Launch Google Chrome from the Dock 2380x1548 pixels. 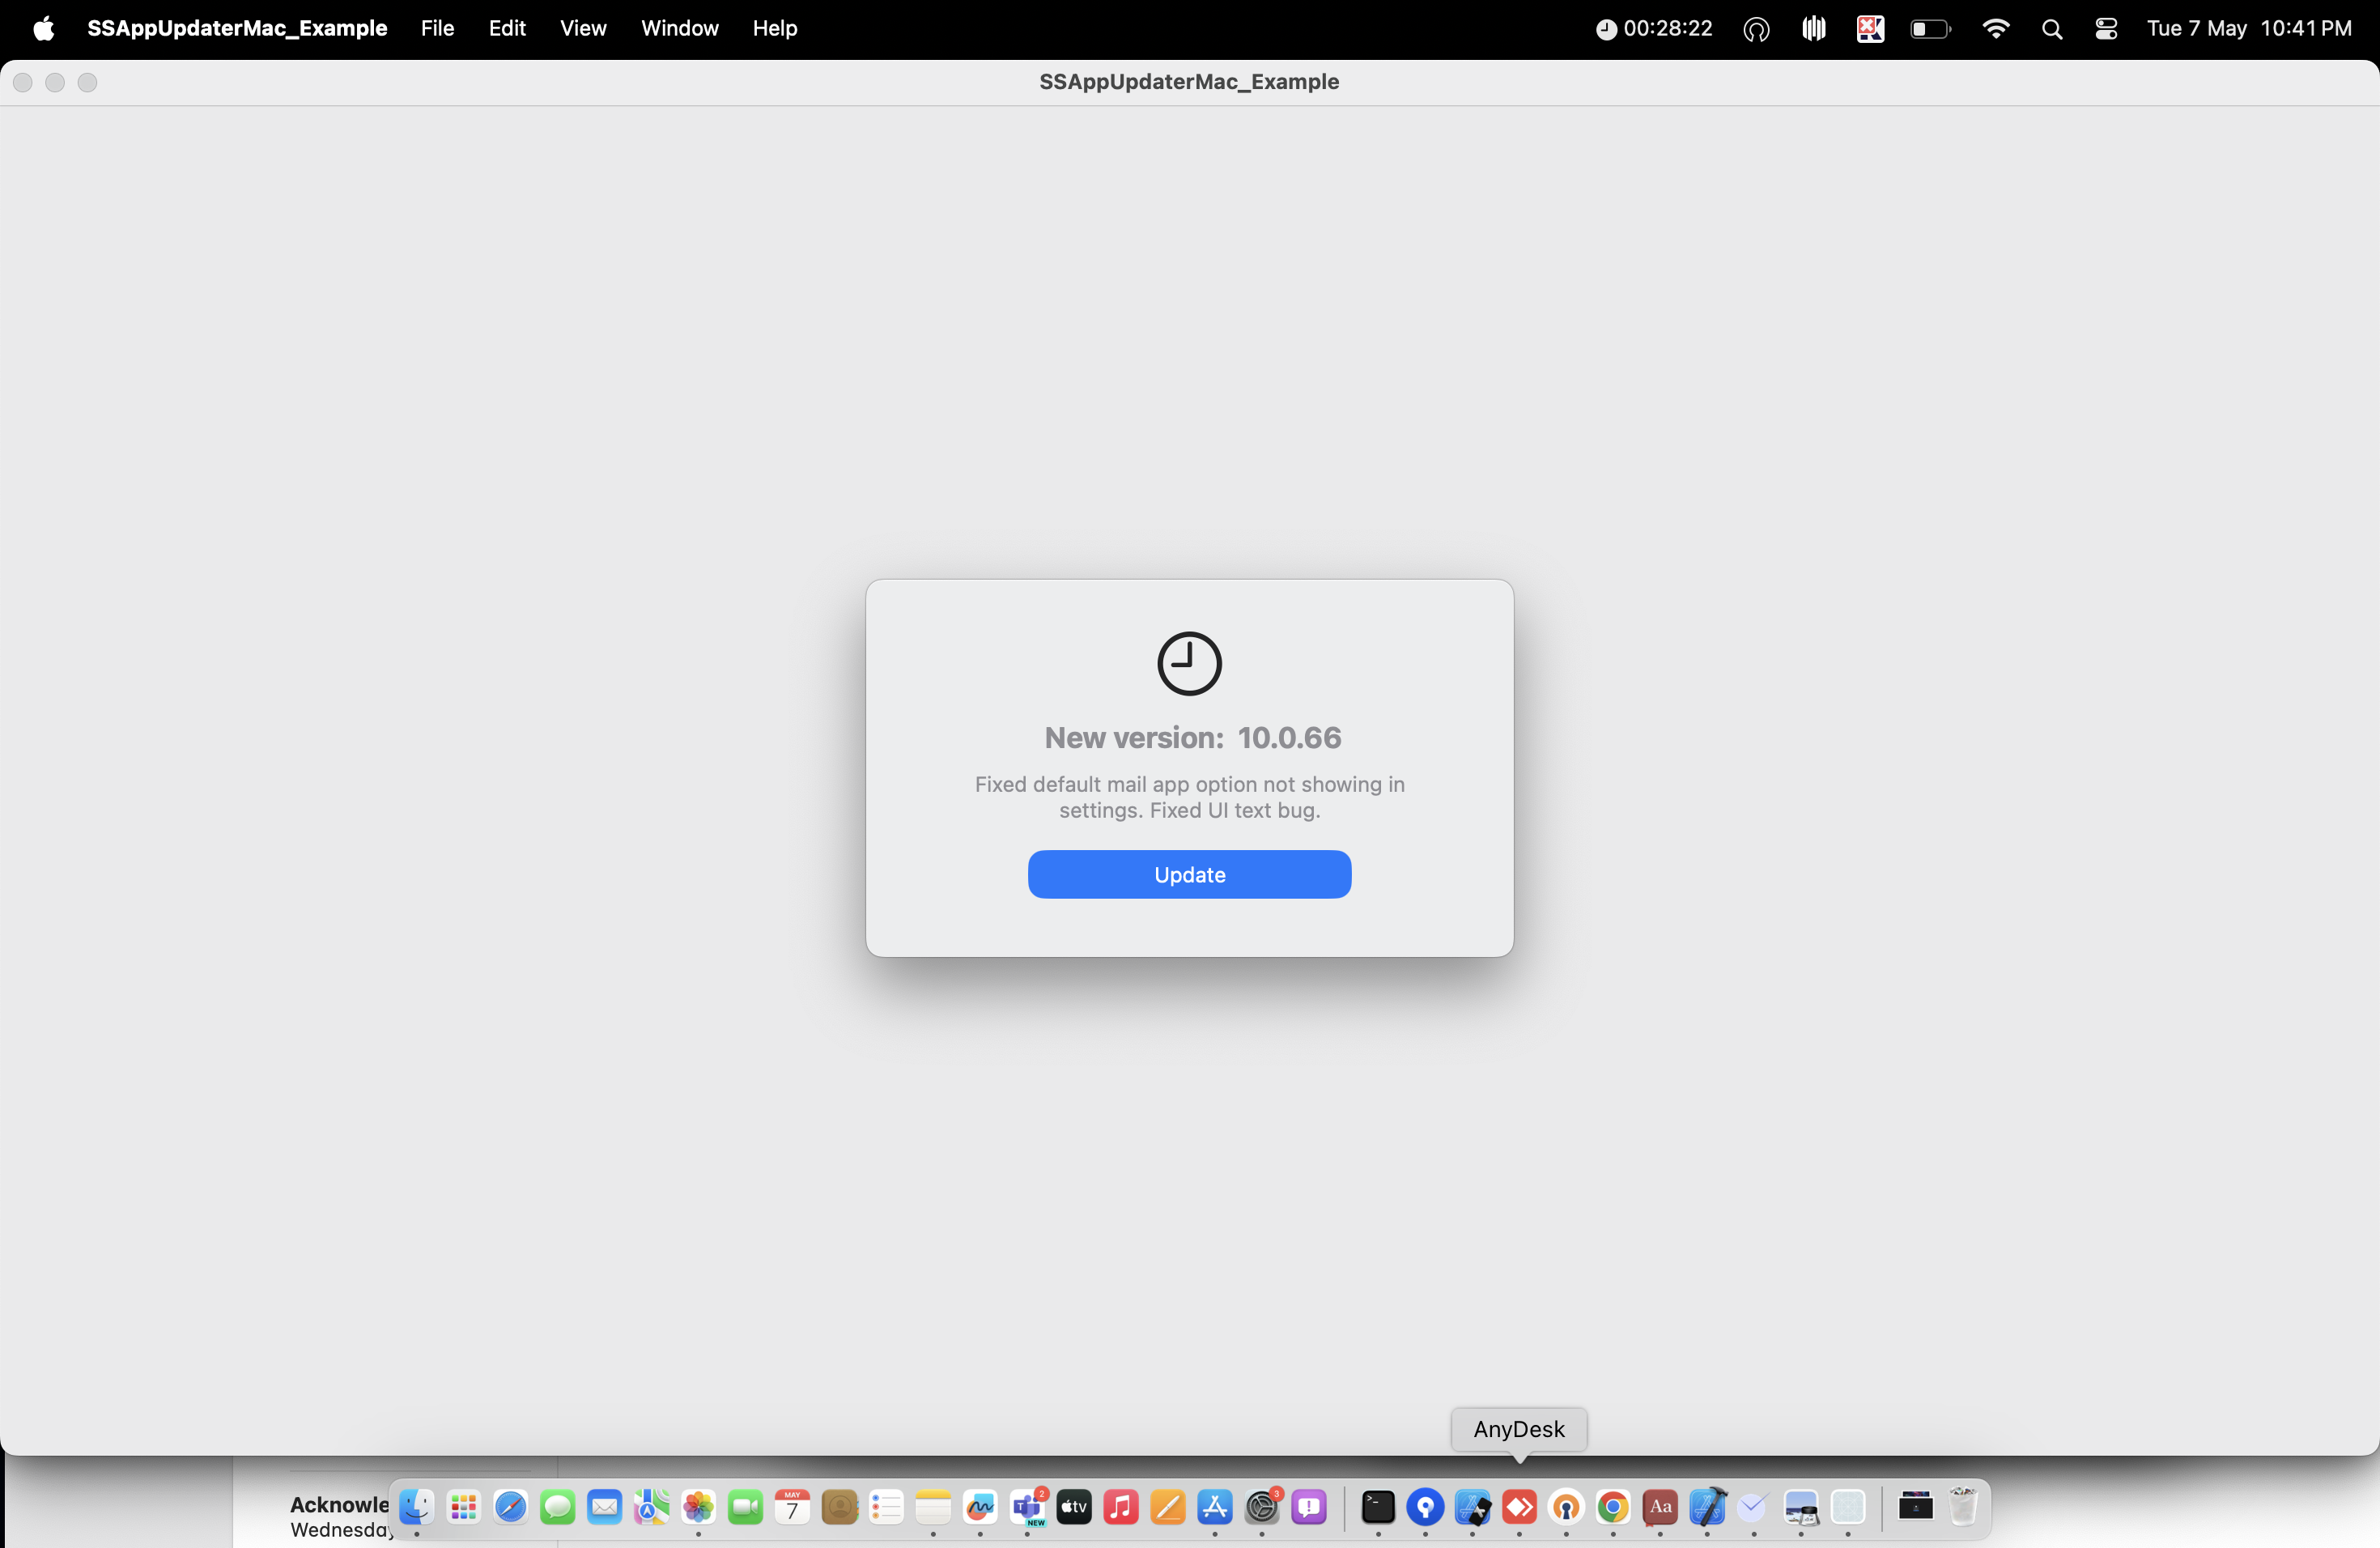[x=1613, y=1506]
